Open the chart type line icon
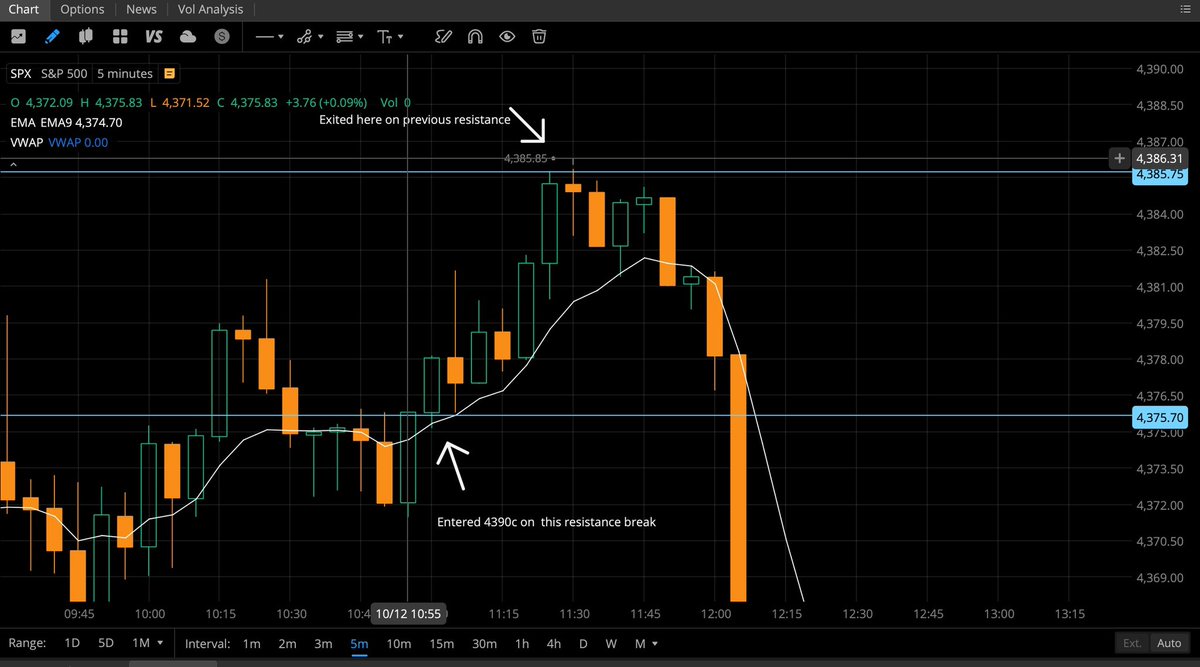This screenshot has width=1200, height=667. click(x=18, y=36)
